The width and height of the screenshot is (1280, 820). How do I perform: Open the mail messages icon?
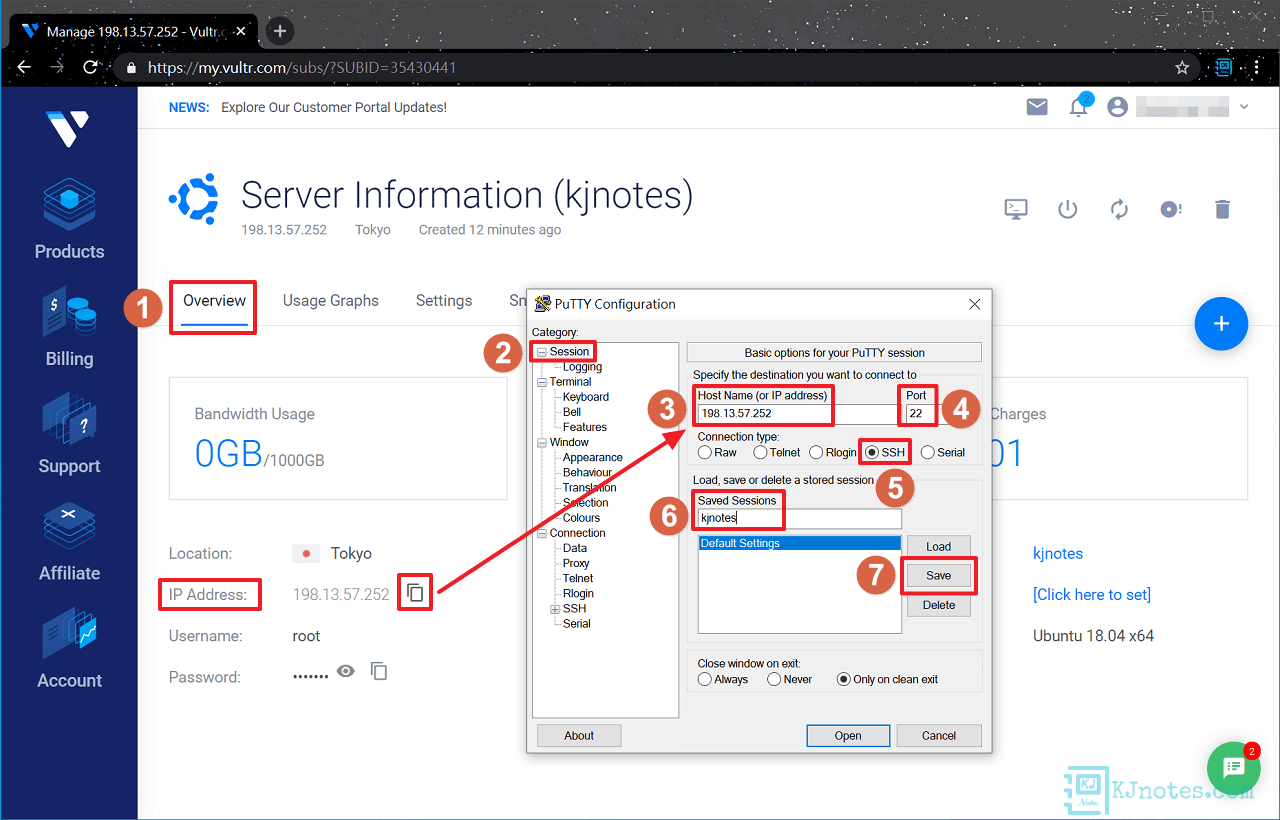(x=1037, y=107)
